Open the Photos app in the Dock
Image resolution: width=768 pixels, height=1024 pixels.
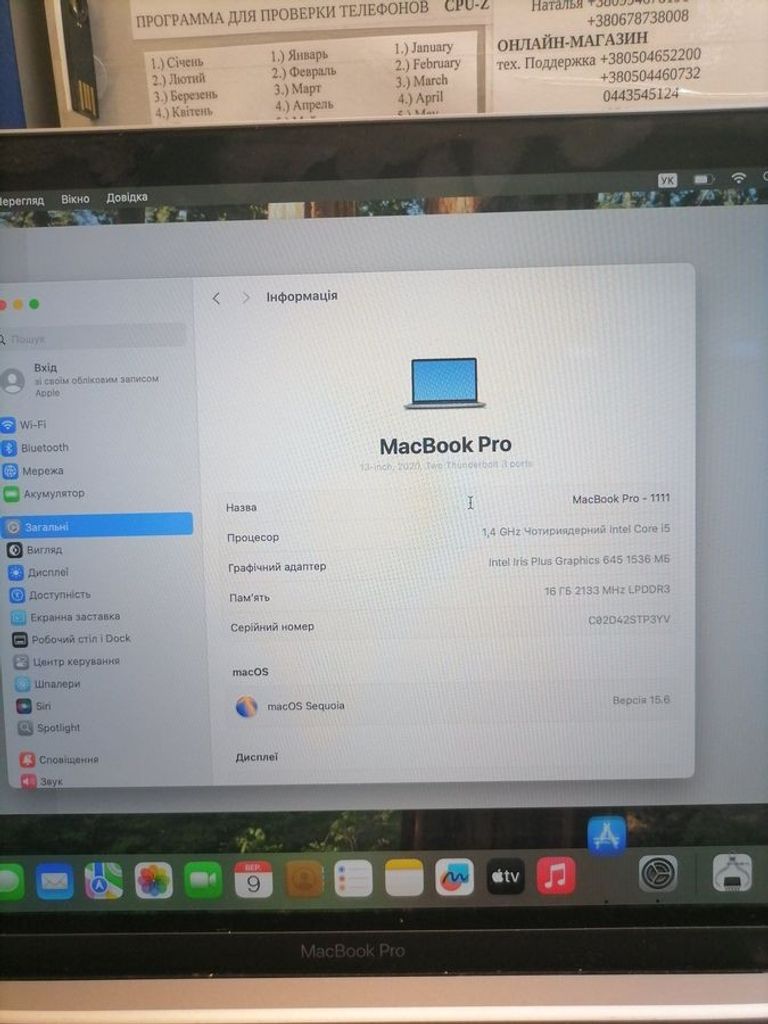(153, 880)
